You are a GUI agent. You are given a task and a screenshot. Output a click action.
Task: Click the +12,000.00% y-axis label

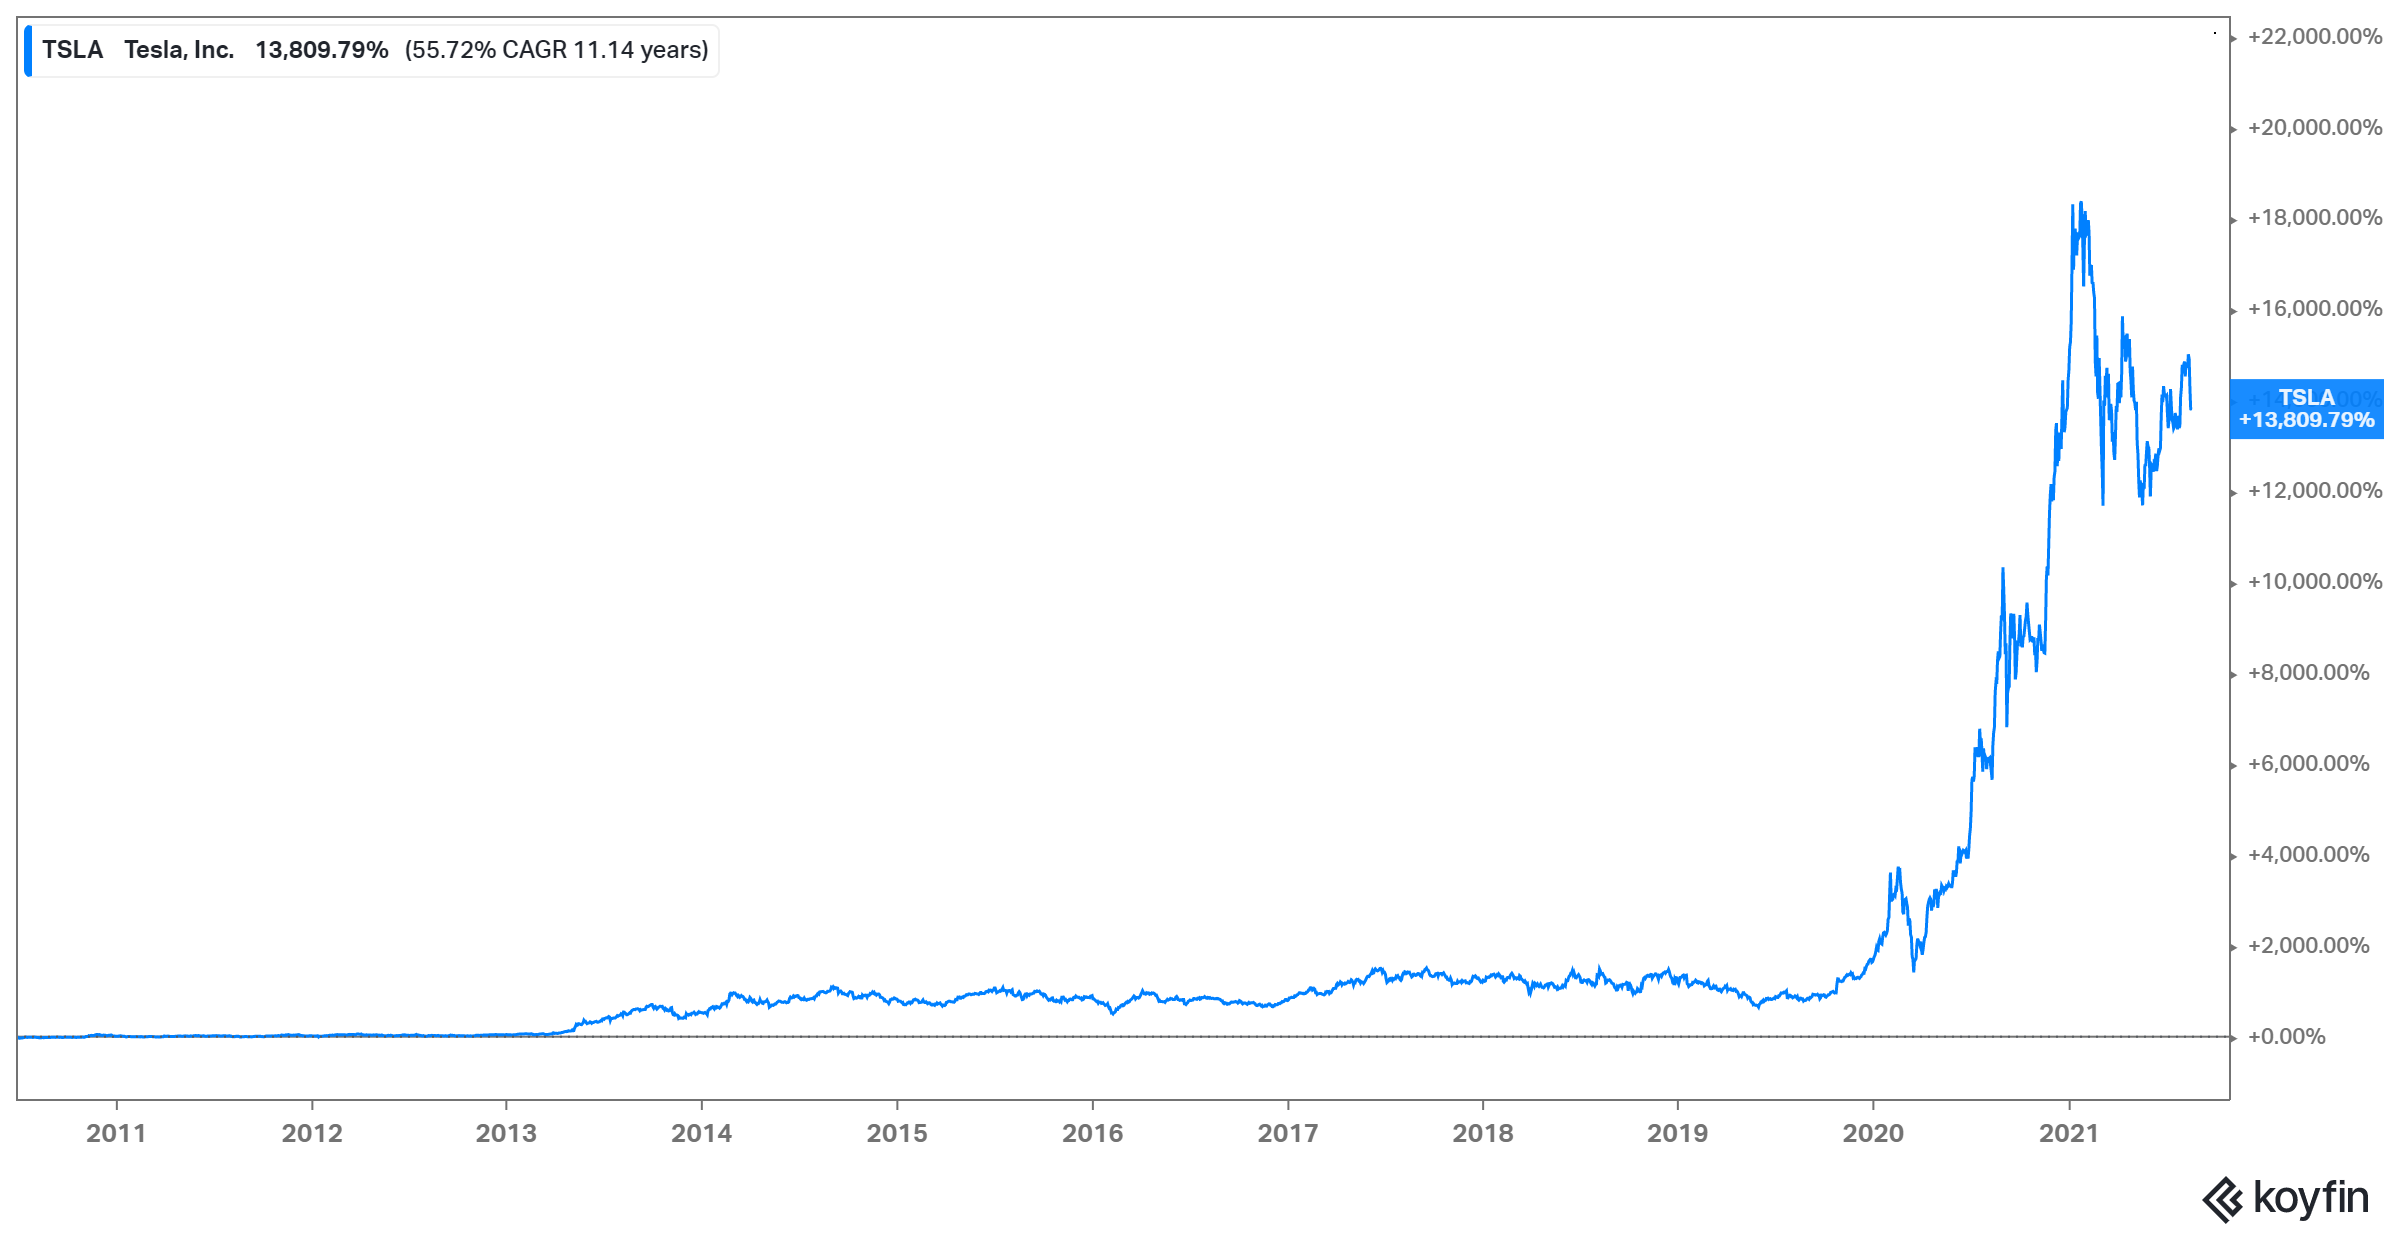tap(2315, 491)
